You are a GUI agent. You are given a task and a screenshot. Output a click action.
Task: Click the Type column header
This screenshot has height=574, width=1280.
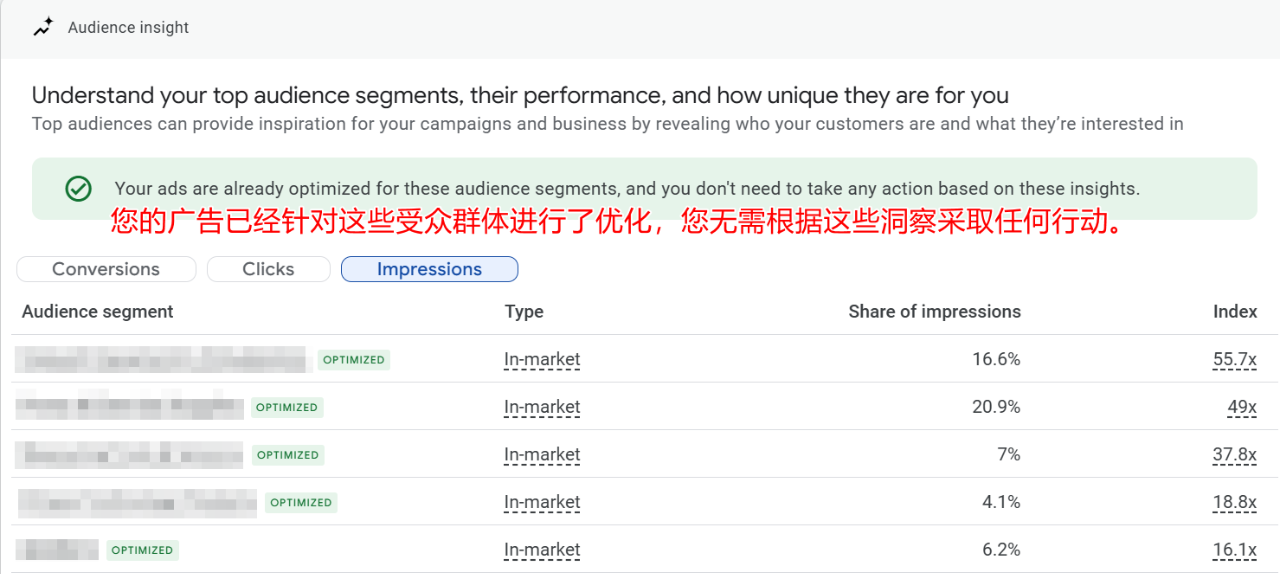click(x=524, y=311)
